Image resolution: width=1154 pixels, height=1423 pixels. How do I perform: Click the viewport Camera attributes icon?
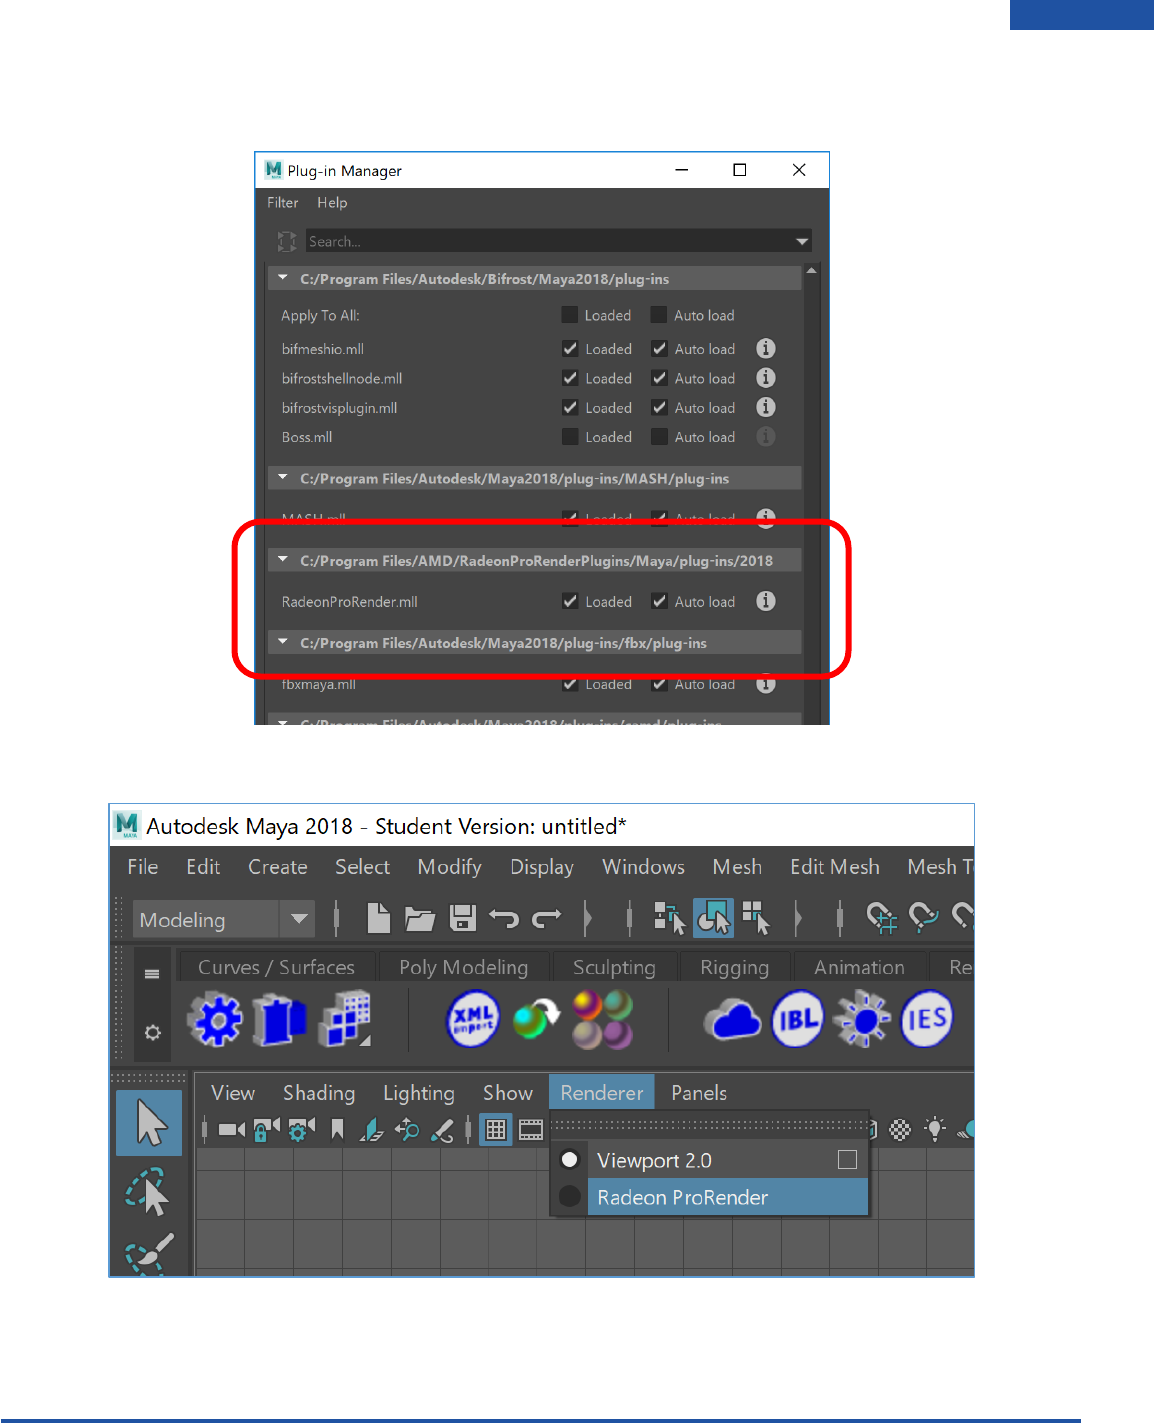pyautogui.click(x=301, y=1130)
